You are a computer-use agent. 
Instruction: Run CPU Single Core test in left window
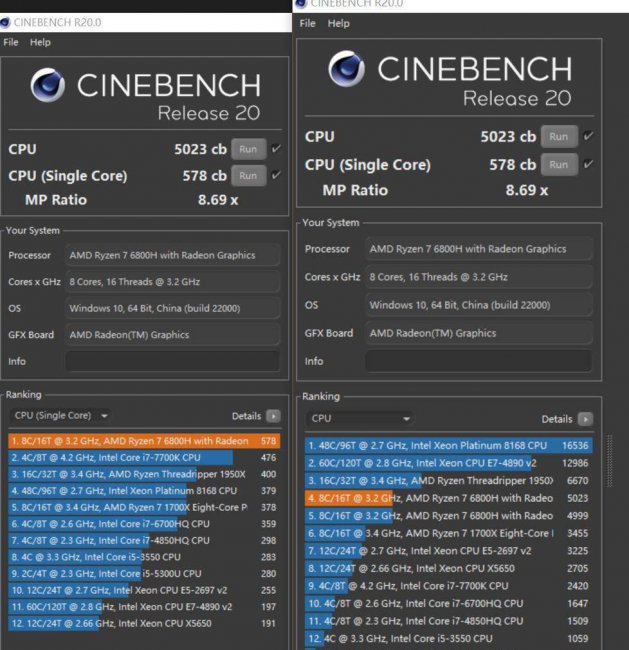(x=248, y=176)
